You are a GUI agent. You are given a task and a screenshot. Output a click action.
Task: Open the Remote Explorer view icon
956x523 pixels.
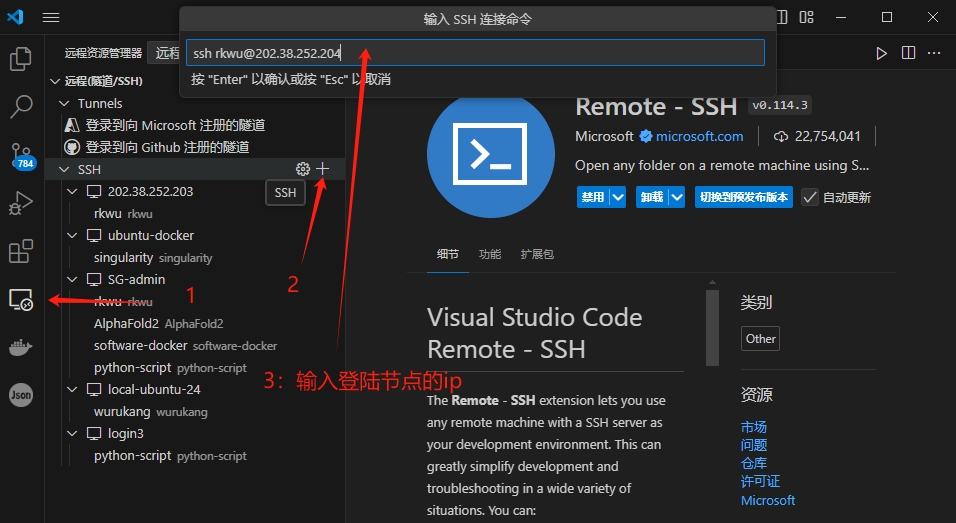tap(21, 299)
